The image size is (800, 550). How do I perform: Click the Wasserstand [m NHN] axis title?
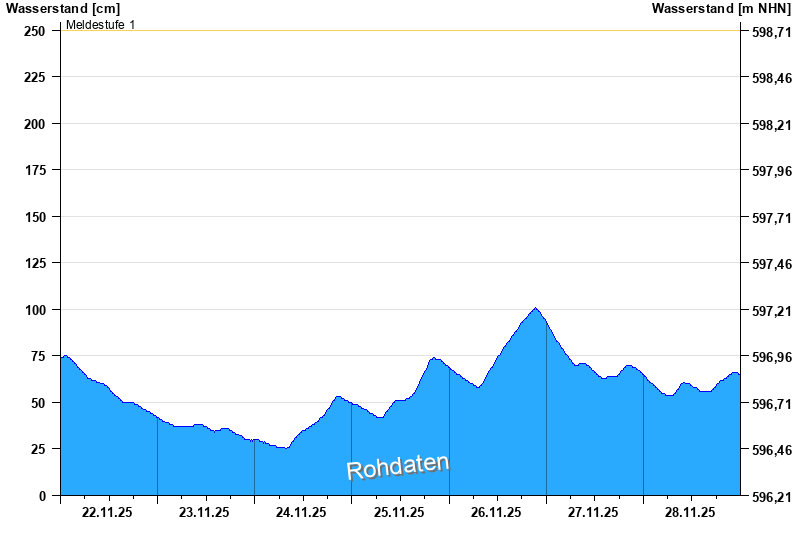pos(721,9)
